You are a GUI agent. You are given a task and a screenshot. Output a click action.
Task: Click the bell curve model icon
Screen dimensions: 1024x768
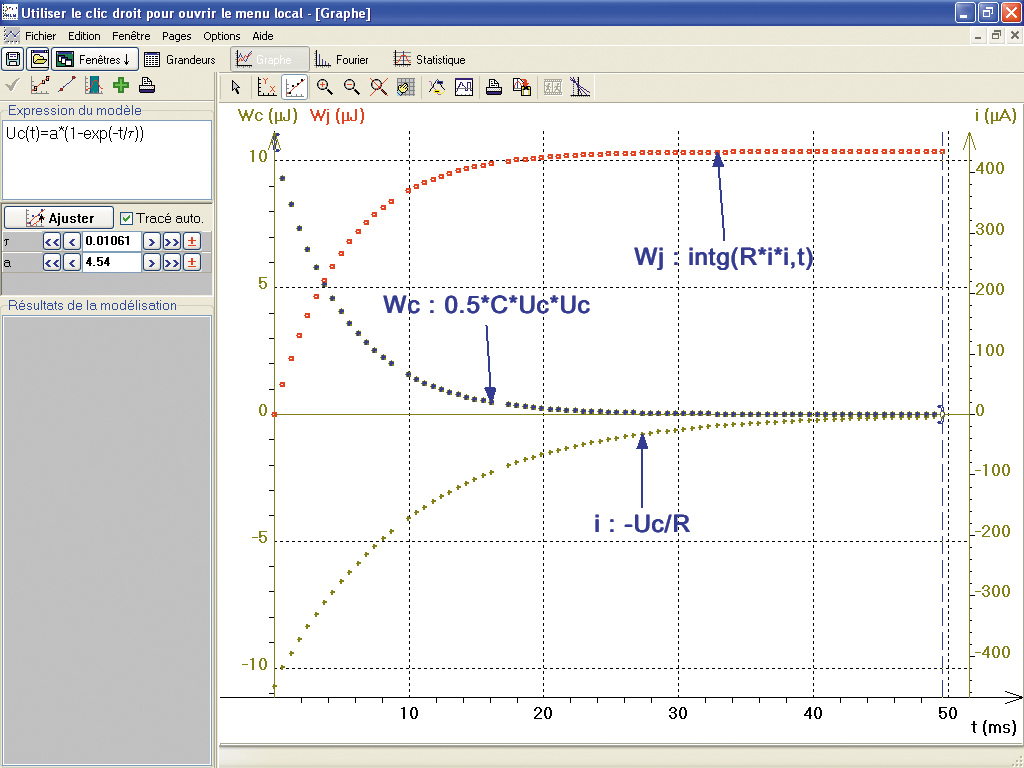click(x=93, y=85)
